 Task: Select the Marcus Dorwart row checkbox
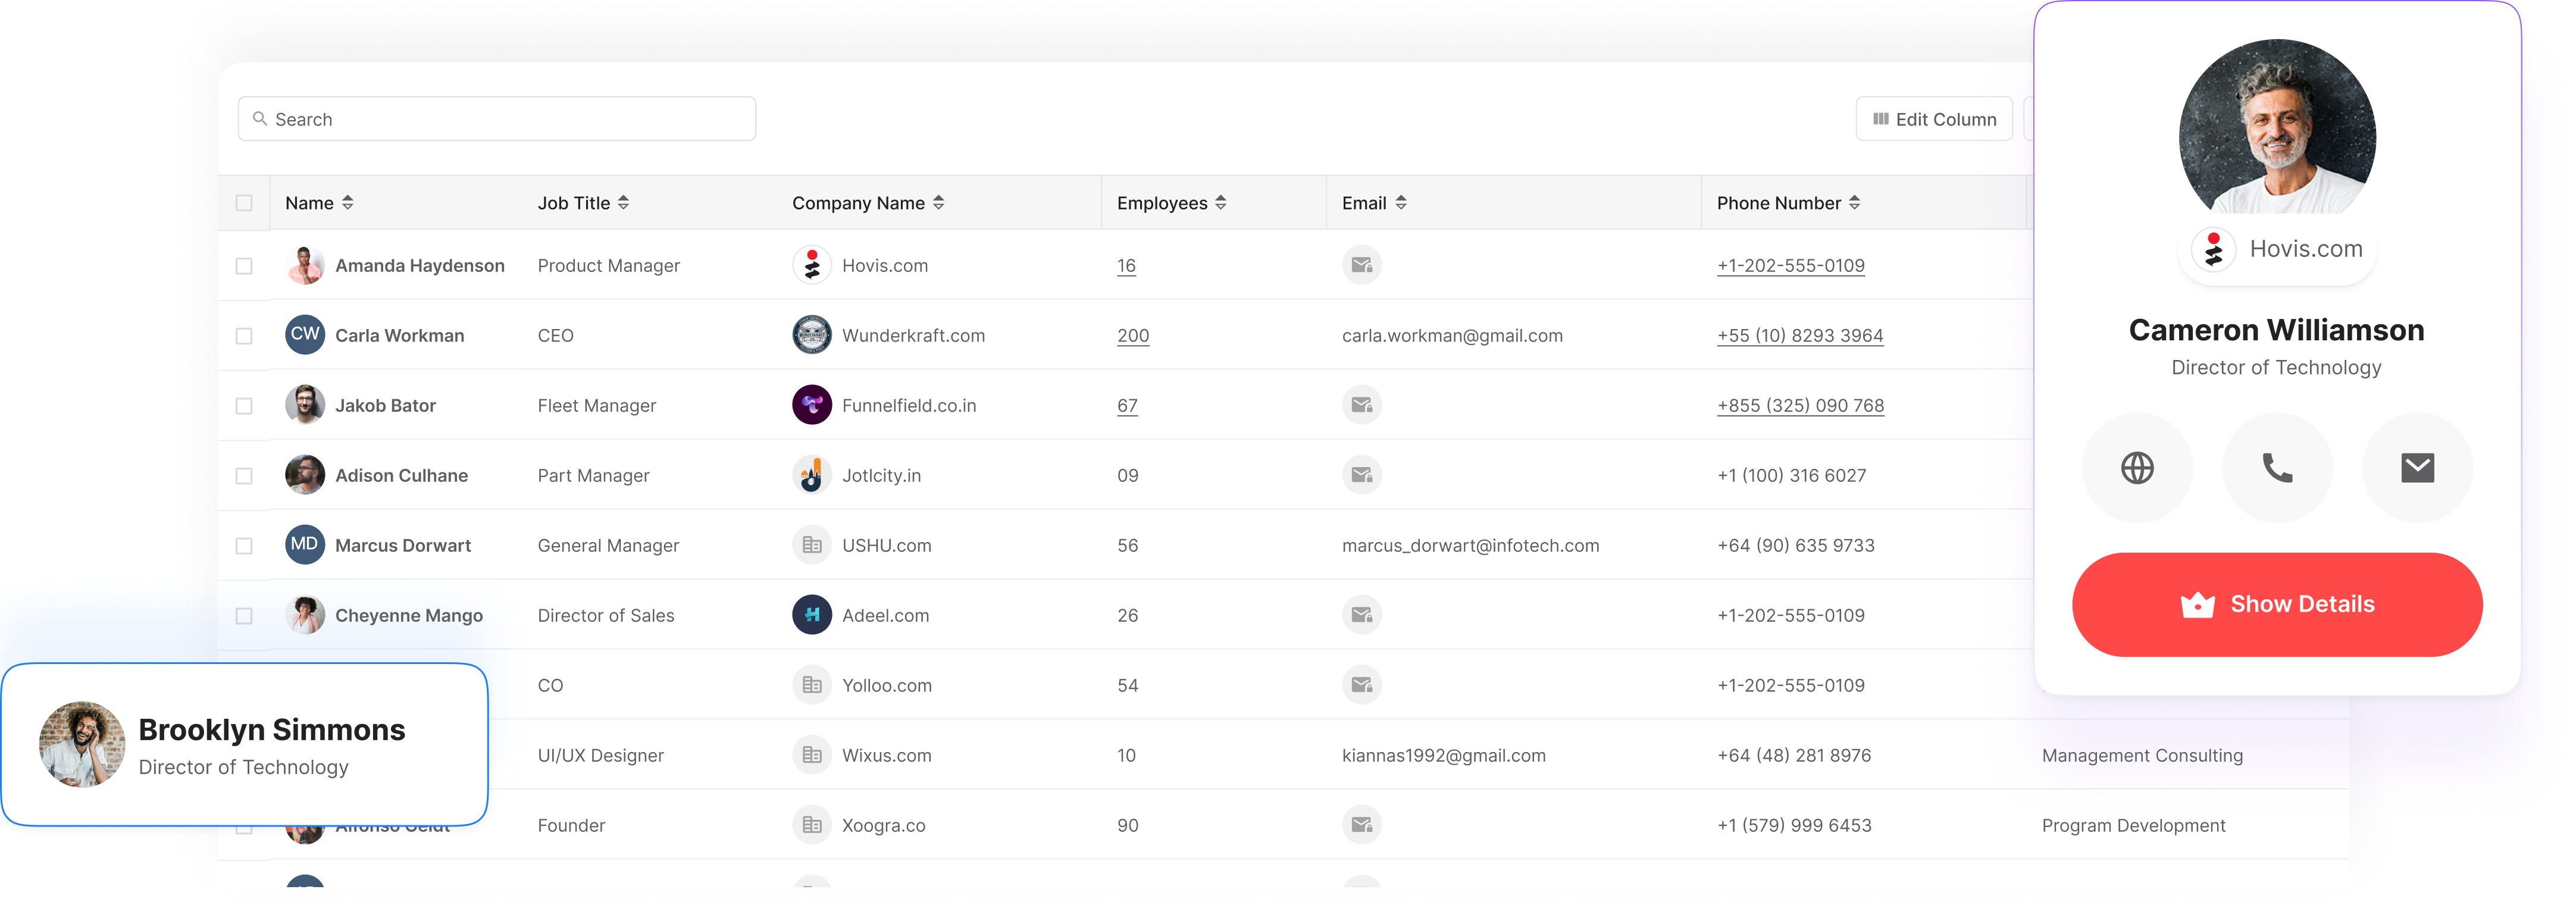coord(244,546)
